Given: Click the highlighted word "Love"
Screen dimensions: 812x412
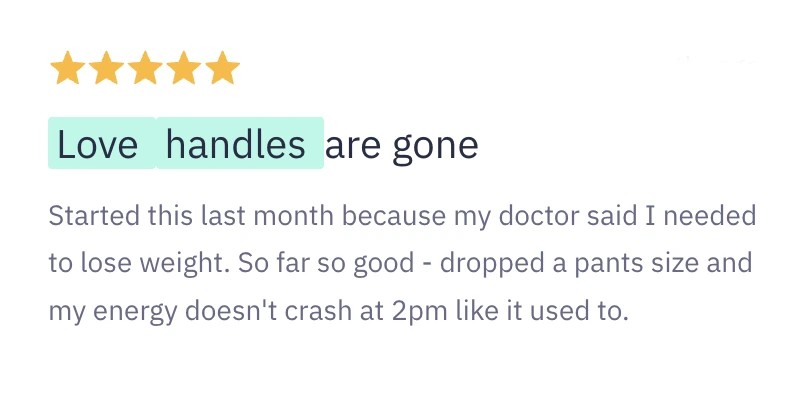Looking at the screenshot, I should (x=98, y=146).
